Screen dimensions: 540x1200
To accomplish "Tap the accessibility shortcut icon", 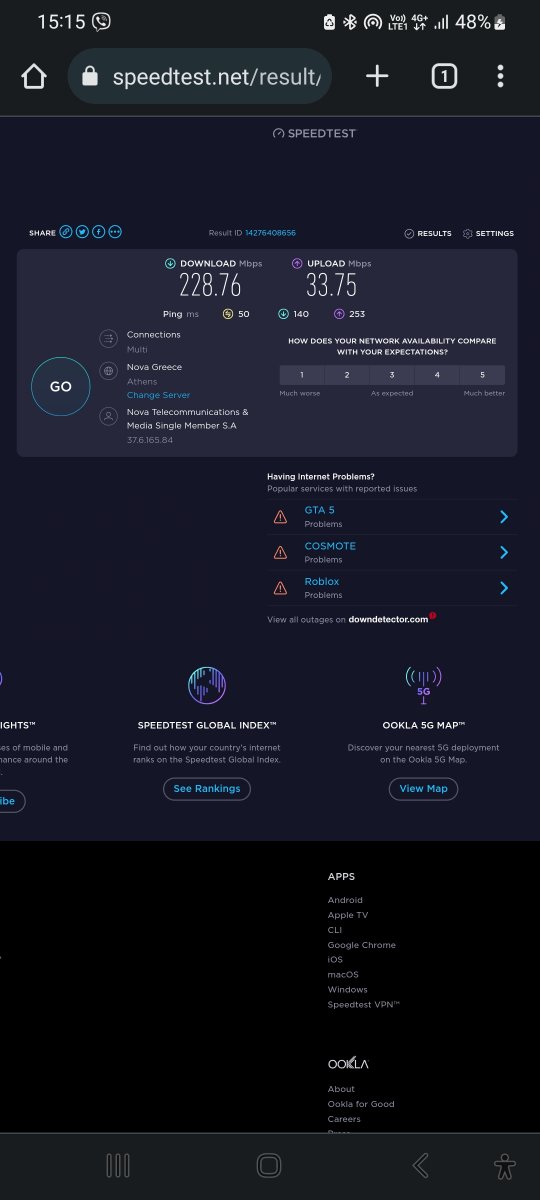I will (505, 1165).
